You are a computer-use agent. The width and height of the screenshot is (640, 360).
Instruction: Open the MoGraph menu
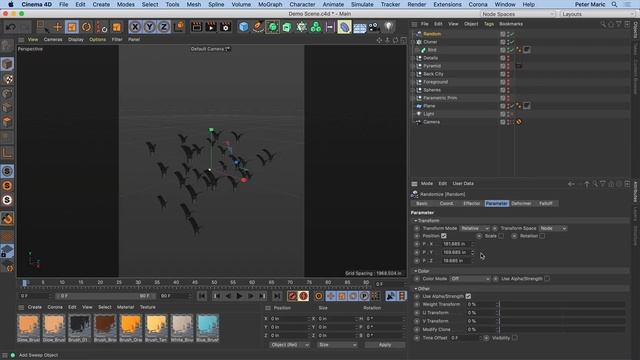[x=270, y=4]
